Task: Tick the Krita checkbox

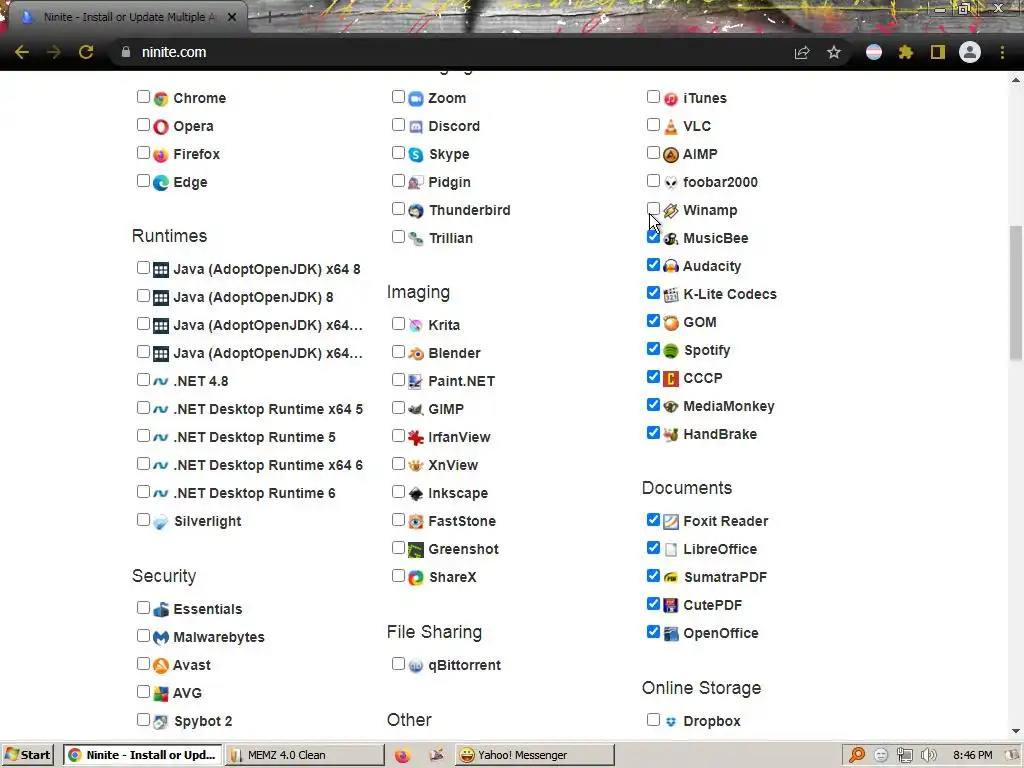Action: [398, 324]
